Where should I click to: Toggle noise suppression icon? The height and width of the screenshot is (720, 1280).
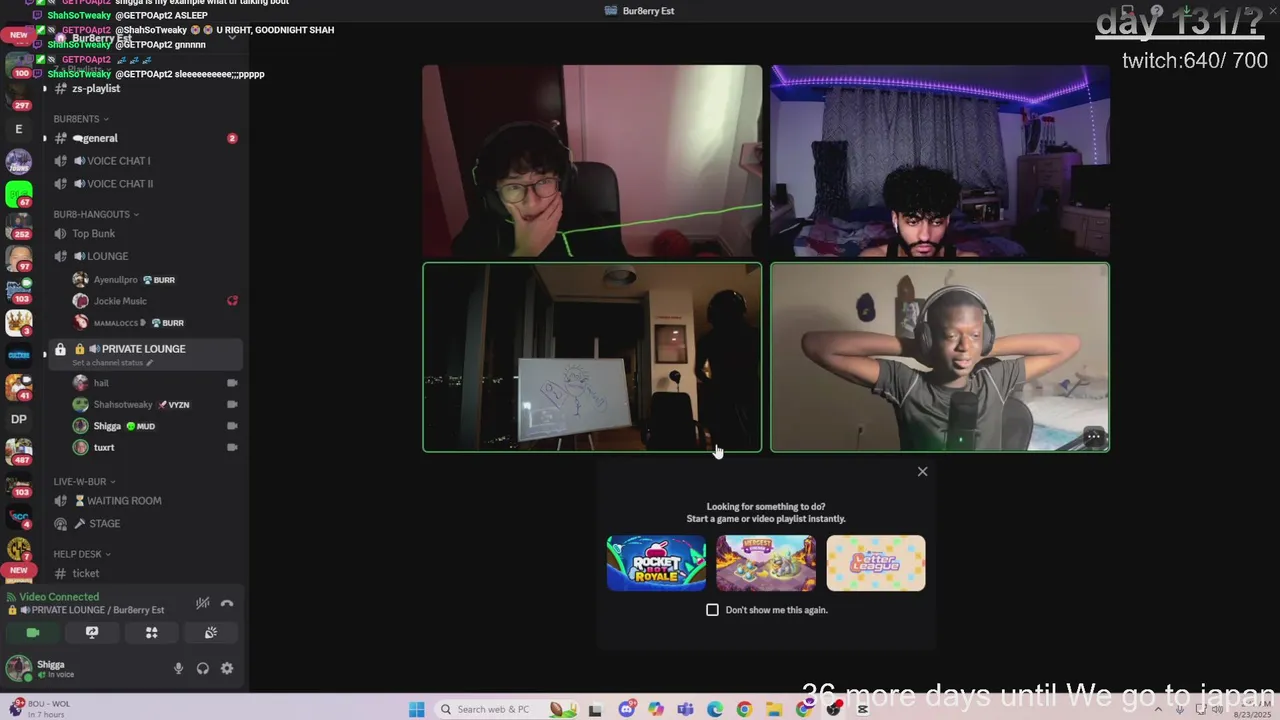tap(202, 603)
